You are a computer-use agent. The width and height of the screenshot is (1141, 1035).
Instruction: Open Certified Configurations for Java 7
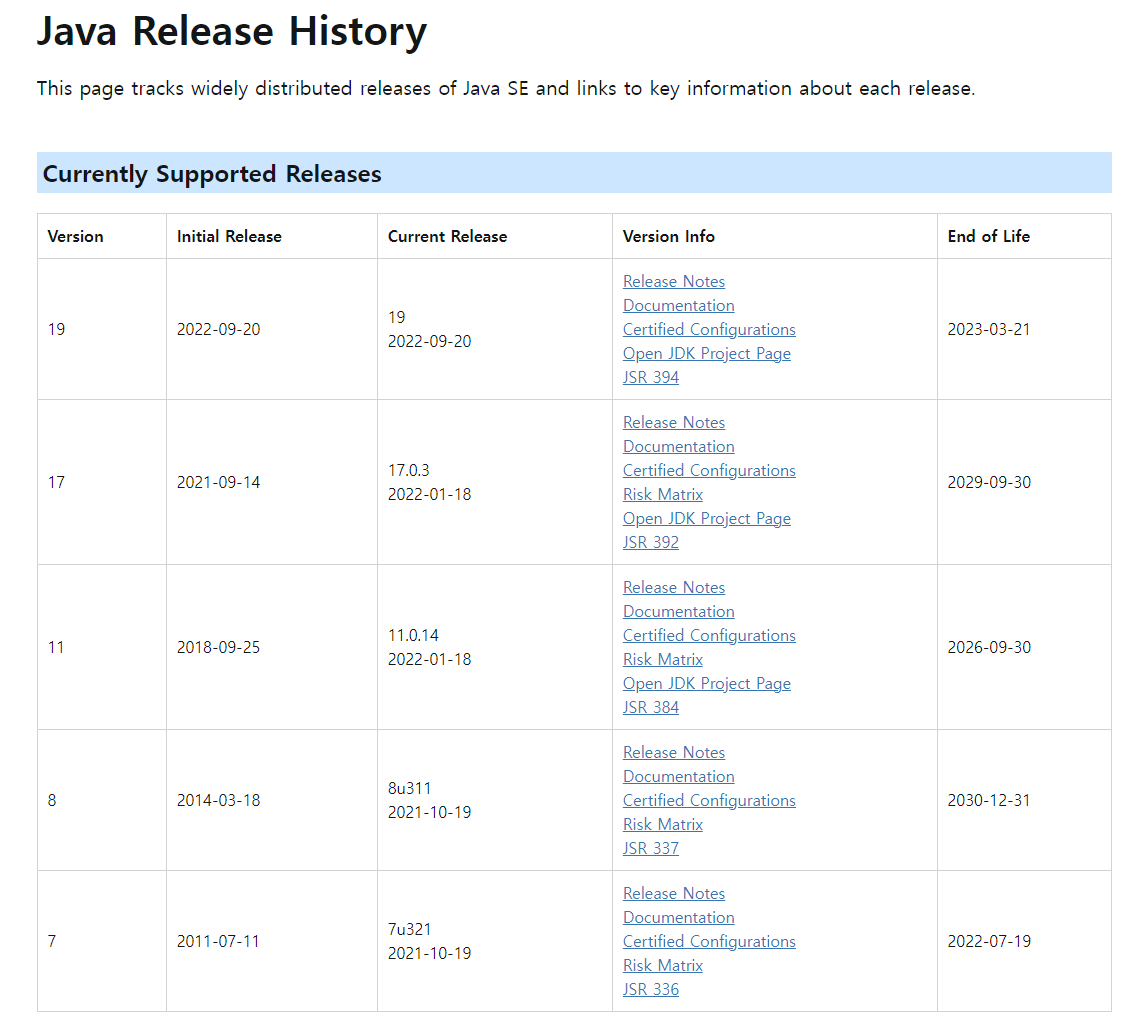(709, 943)
